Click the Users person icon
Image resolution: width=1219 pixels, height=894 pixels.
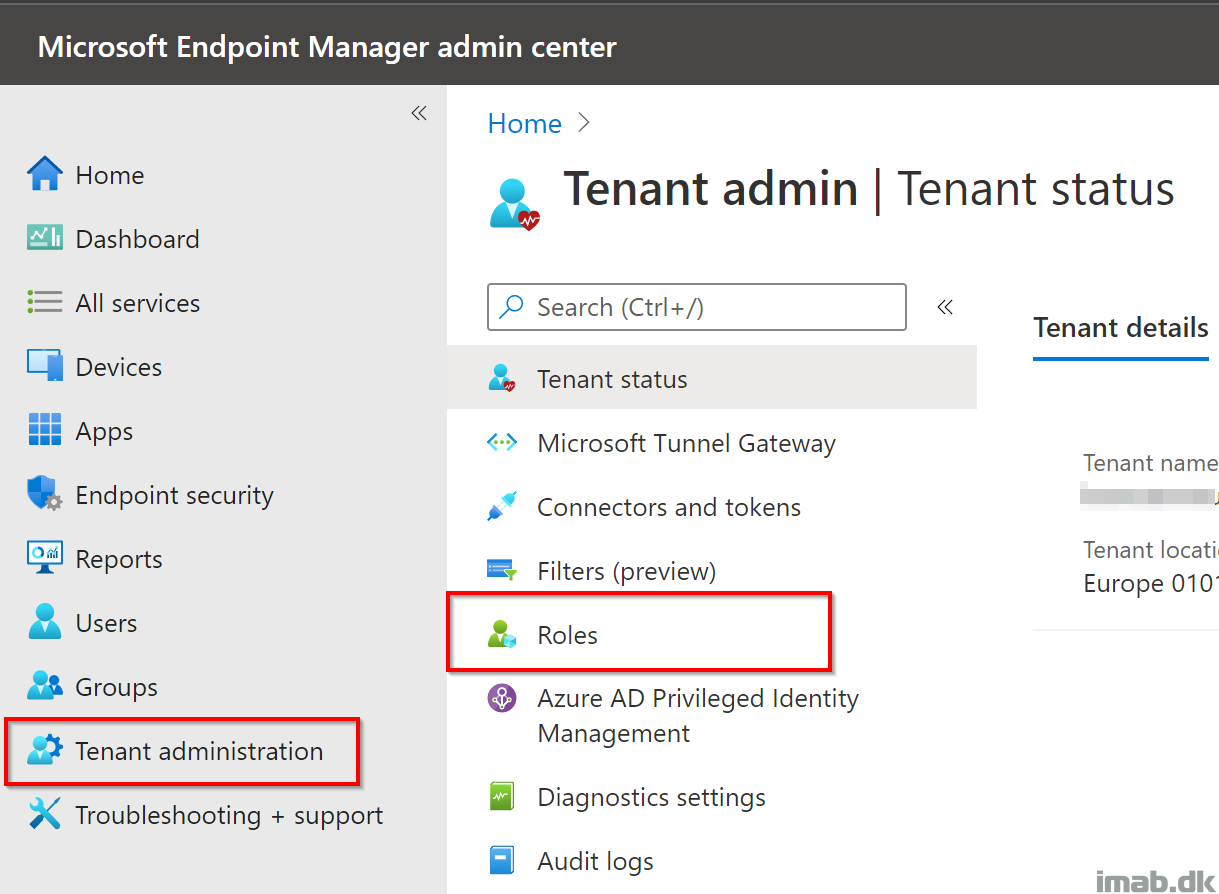[x=45, y=622]
